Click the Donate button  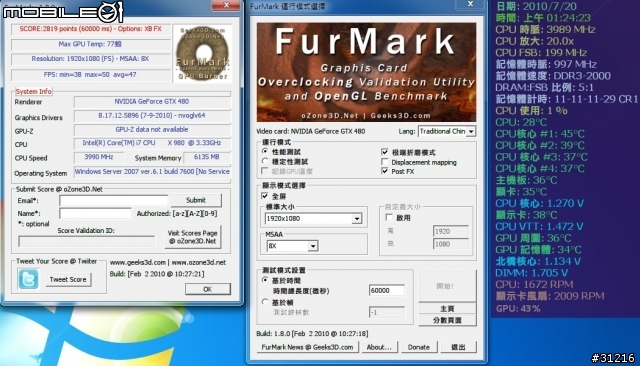[419, 347]
